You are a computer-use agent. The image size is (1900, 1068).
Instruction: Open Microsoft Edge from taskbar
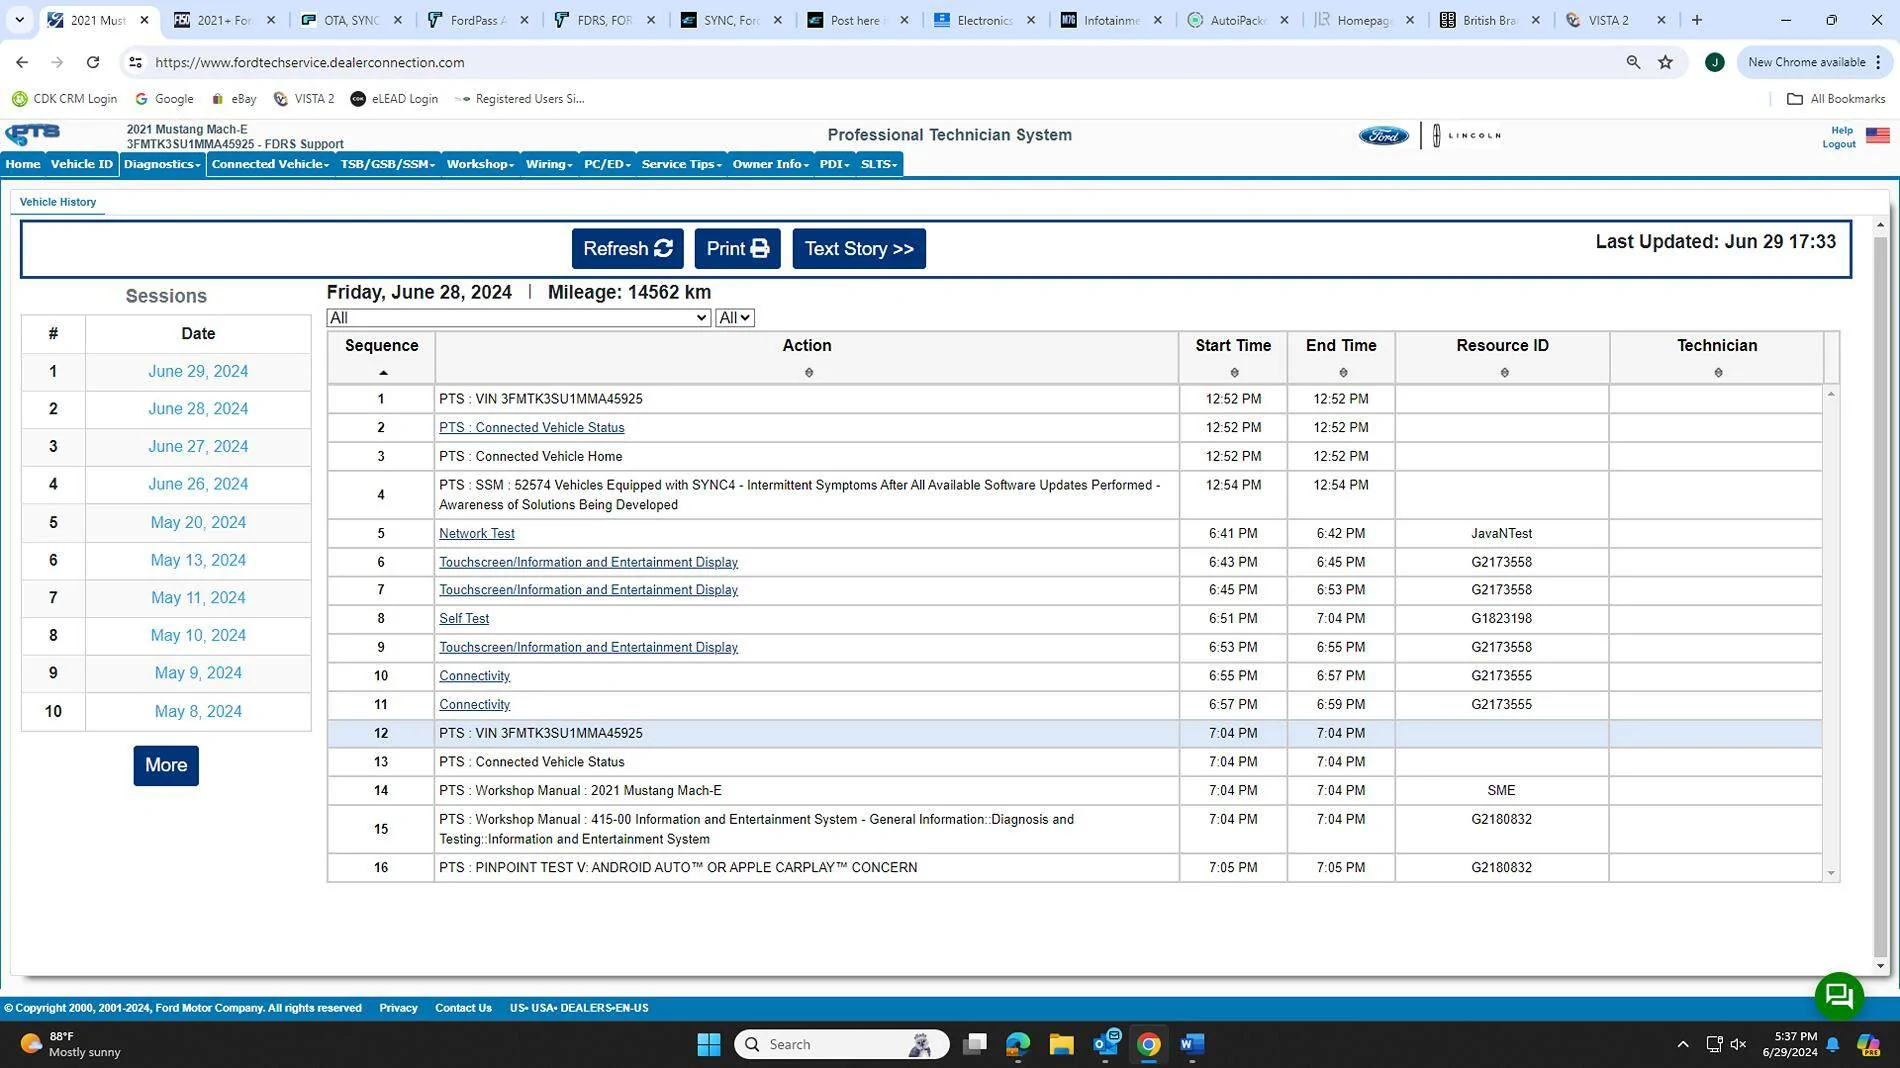(x=1017, y=1044)
